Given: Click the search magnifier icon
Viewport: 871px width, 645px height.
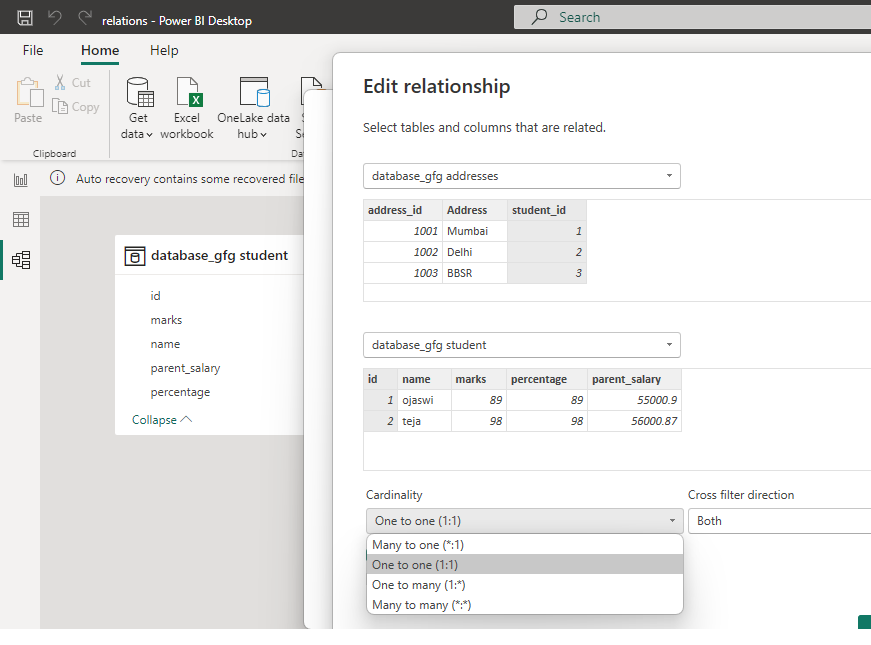Looking at the screenshot, I should pos(539,17).
